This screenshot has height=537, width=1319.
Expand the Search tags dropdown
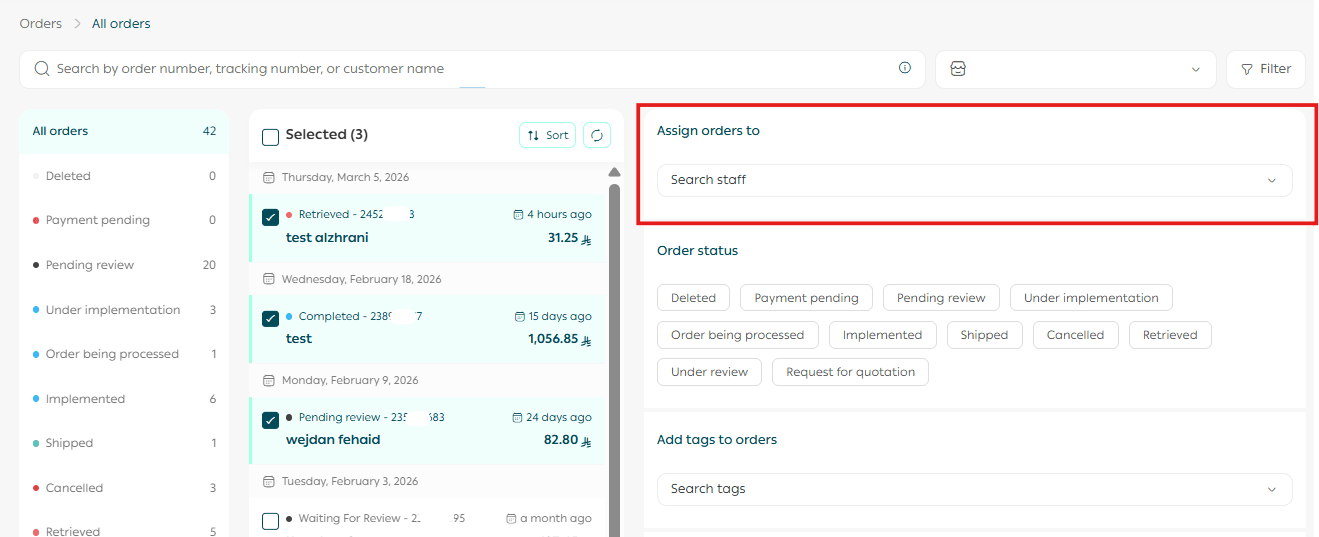tap(973, 489)
